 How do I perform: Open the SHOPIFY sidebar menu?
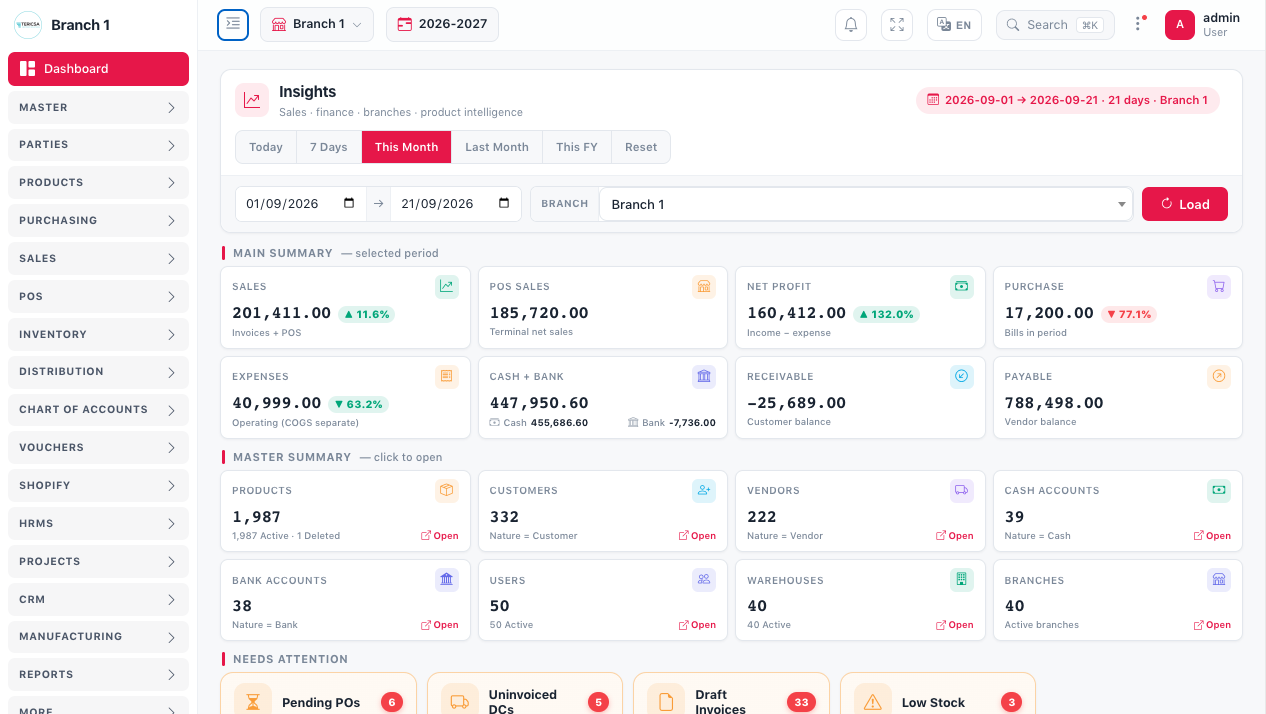point(98,486)
